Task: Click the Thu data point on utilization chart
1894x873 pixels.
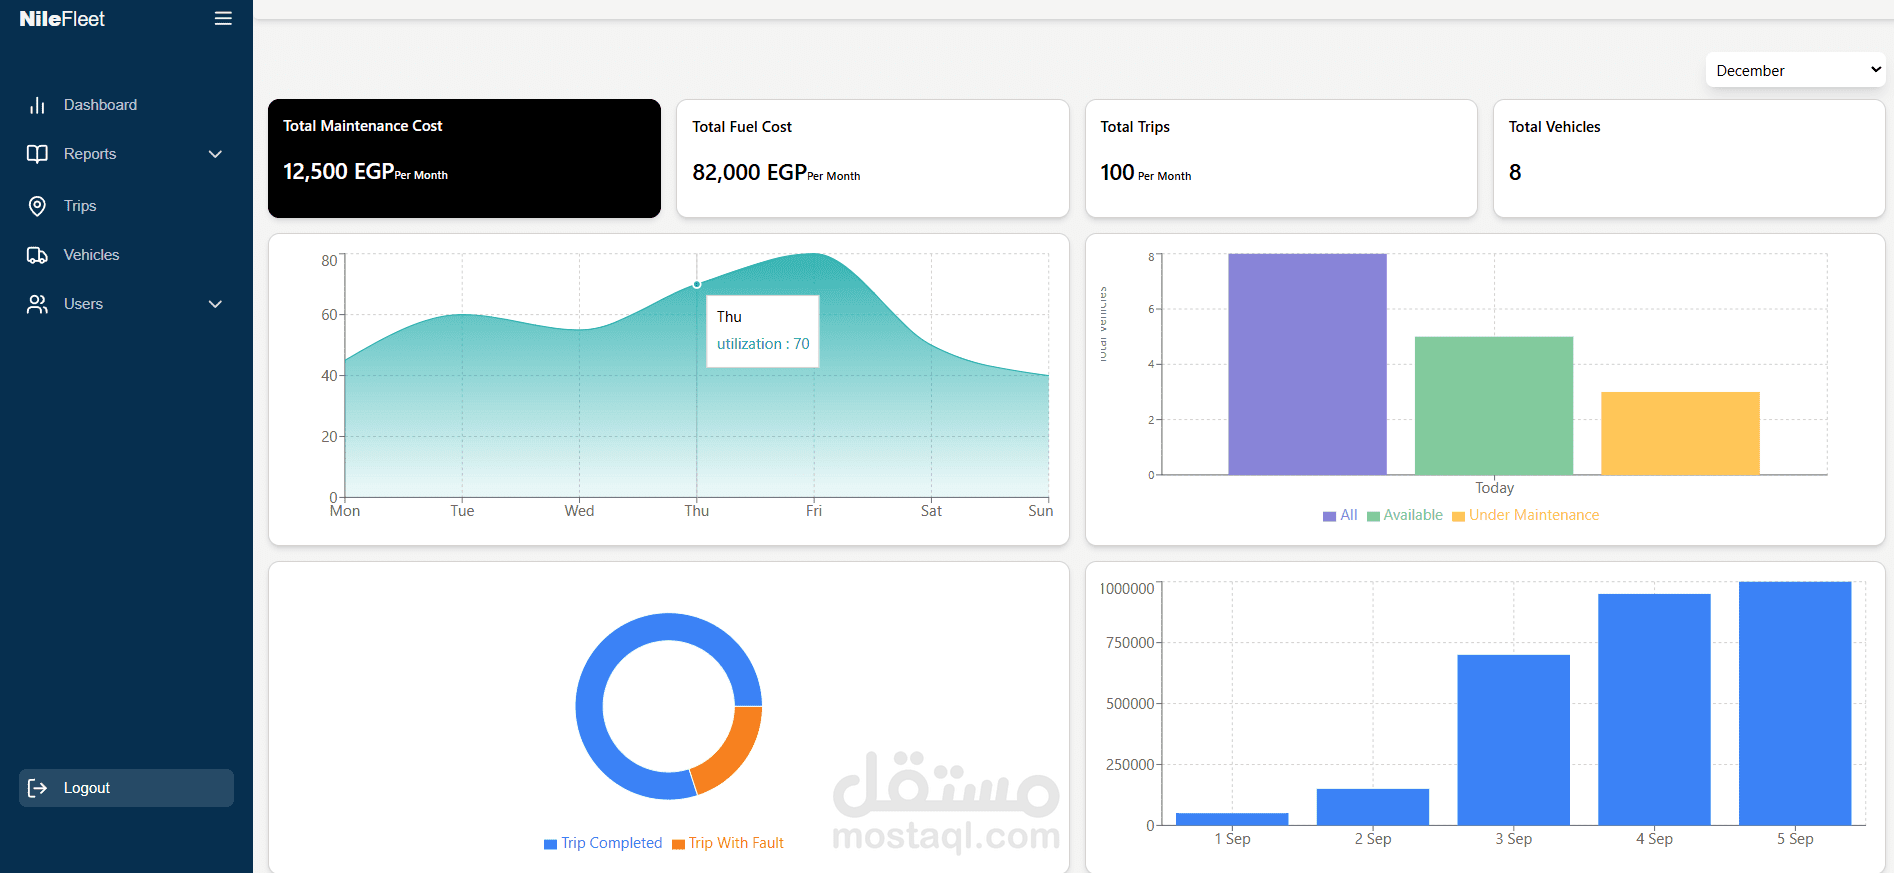Action: (x=697, y=284)
